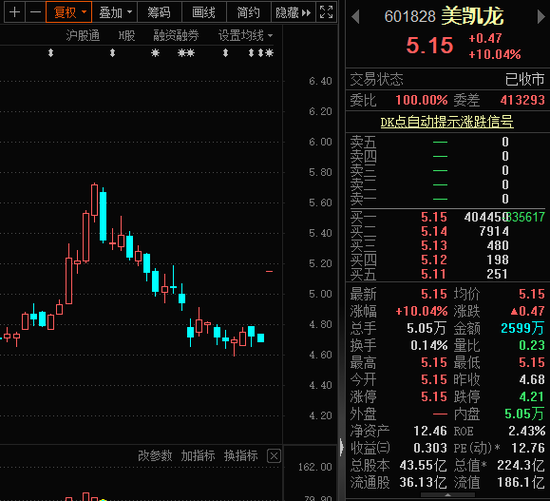Click 隐藏 to hide side panel
Image resolution: width=550 pixels, height=501 pixels.
[x=293, y=13]
